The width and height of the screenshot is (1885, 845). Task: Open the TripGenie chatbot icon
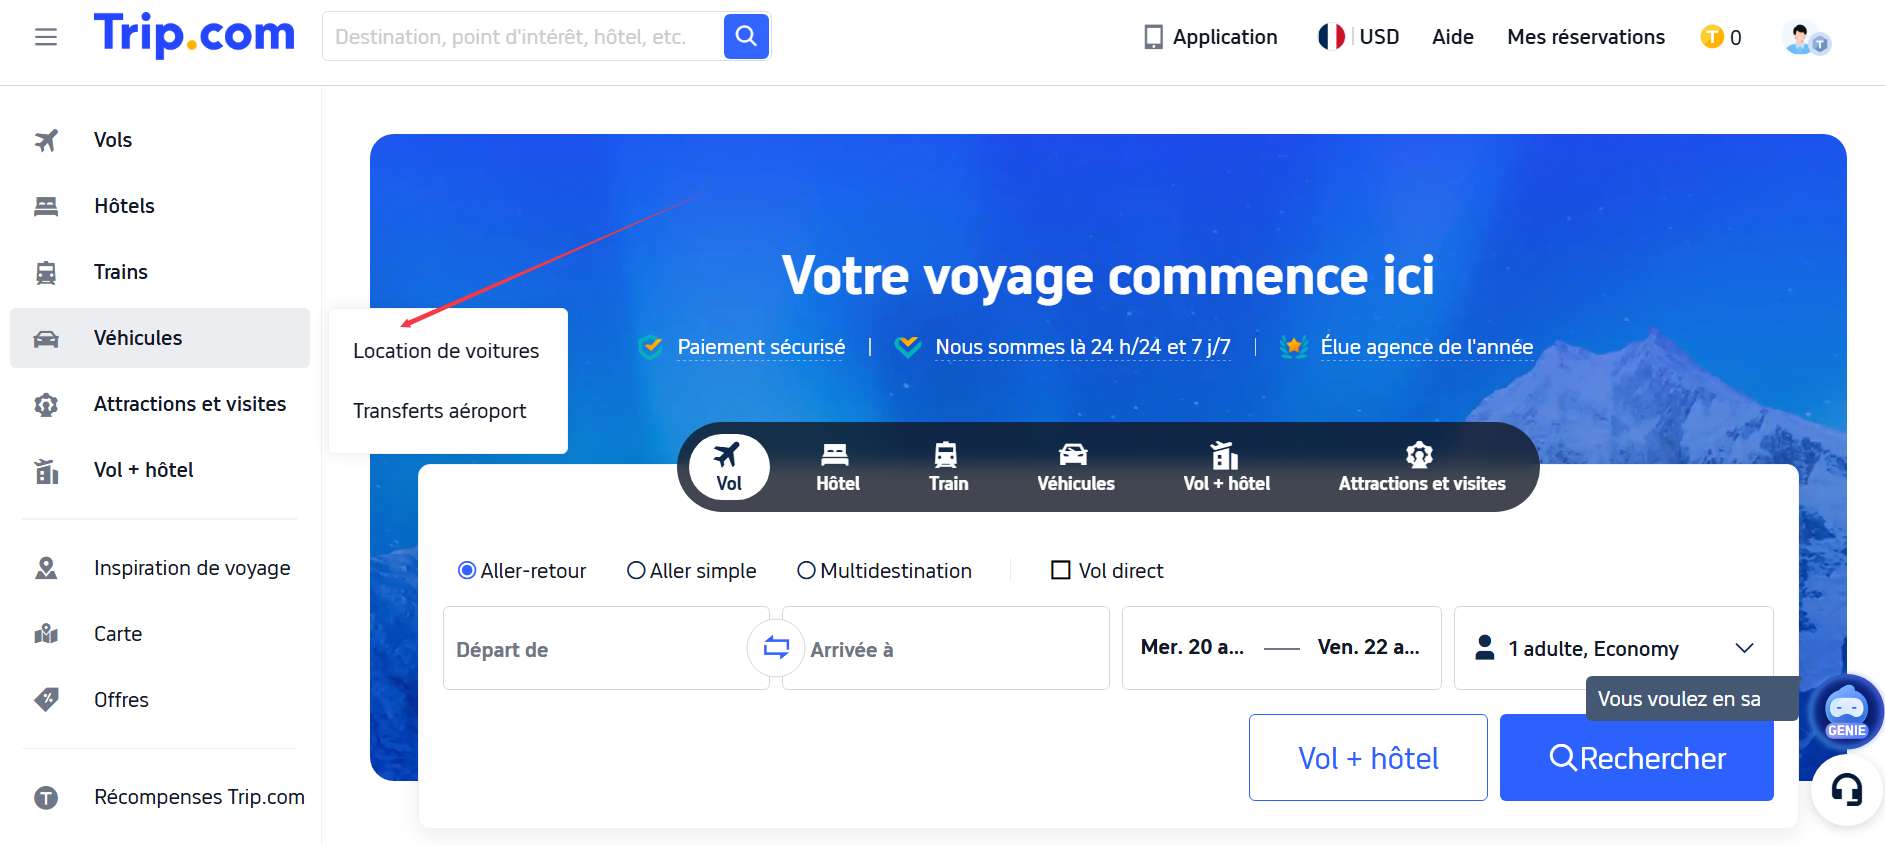[1846, 712]
